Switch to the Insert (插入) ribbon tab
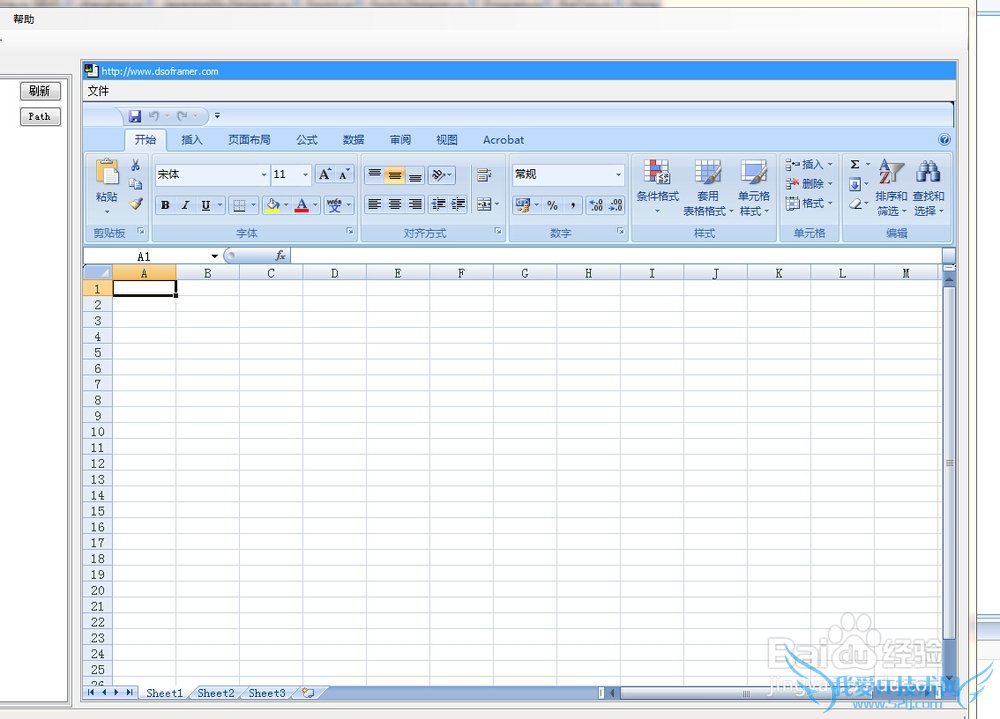 click(x=192, y=140)
